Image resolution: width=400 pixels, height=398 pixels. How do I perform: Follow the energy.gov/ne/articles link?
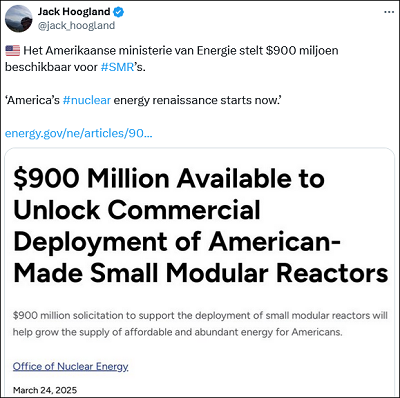click(79, 133)
